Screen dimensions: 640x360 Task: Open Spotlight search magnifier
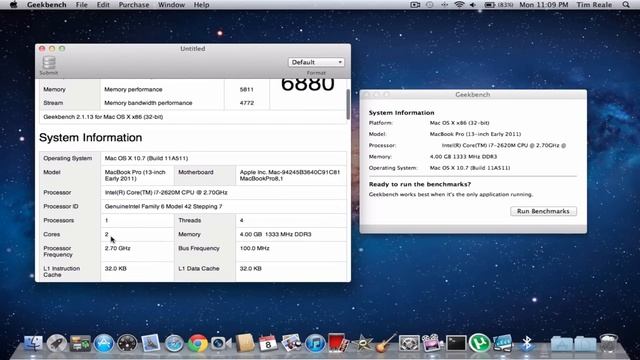pyautogui.click(x=626, y=5)
